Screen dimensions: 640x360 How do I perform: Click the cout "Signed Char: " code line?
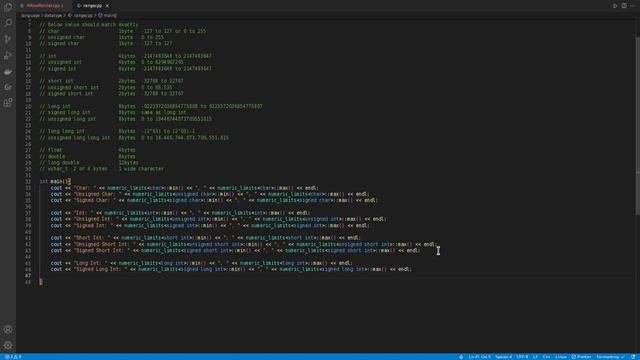(x=214, y=200)
